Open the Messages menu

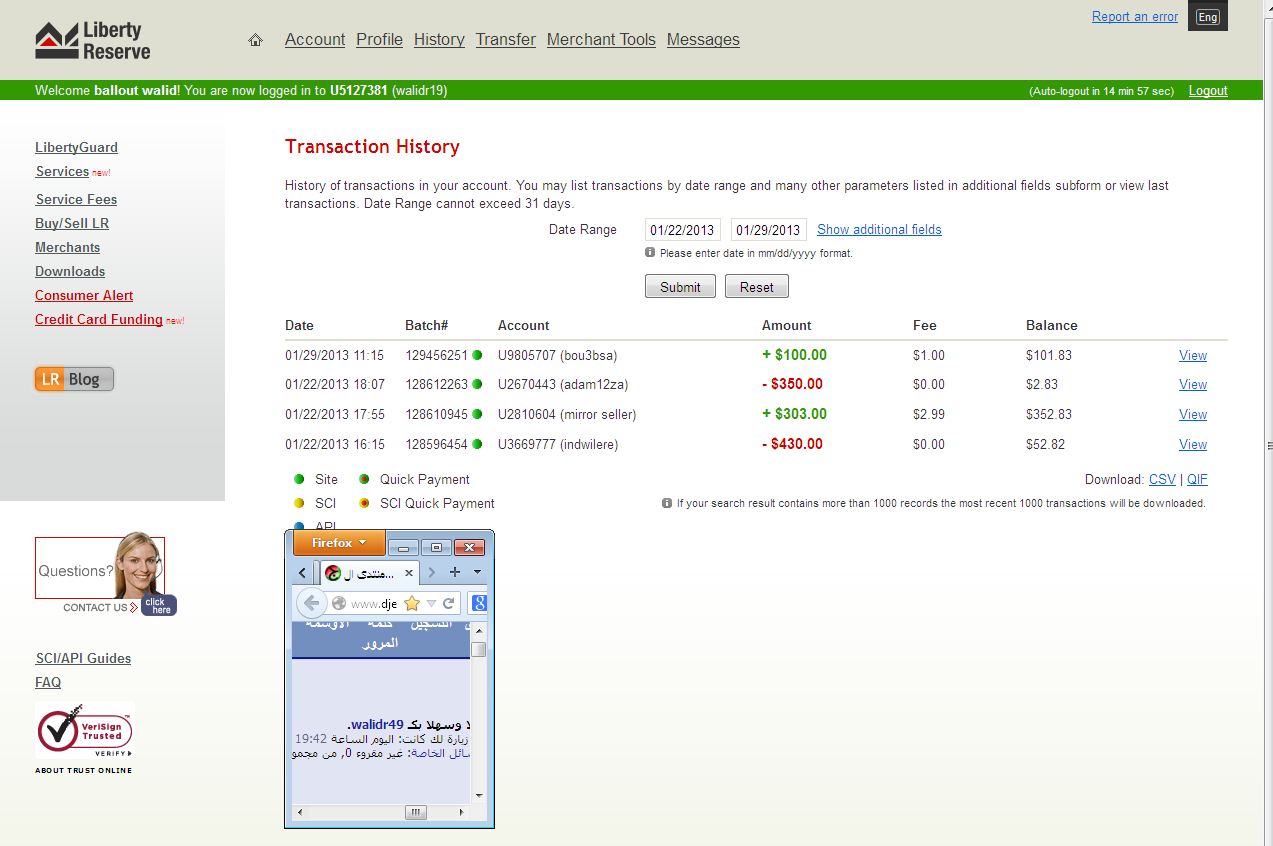tap(703, 40)
